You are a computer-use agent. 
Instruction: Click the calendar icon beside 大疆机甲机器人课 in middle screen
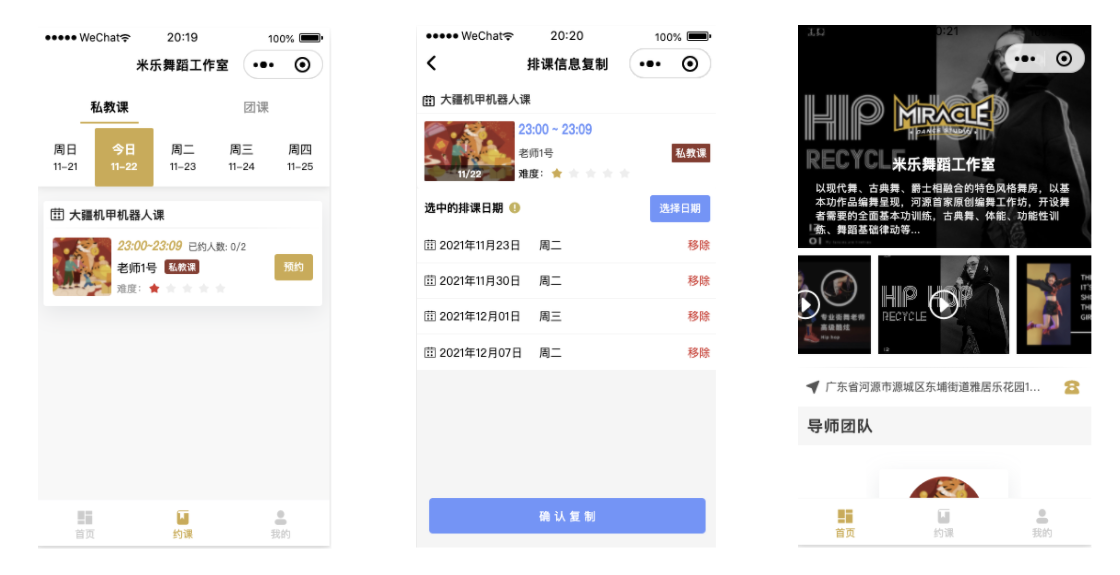429,101
